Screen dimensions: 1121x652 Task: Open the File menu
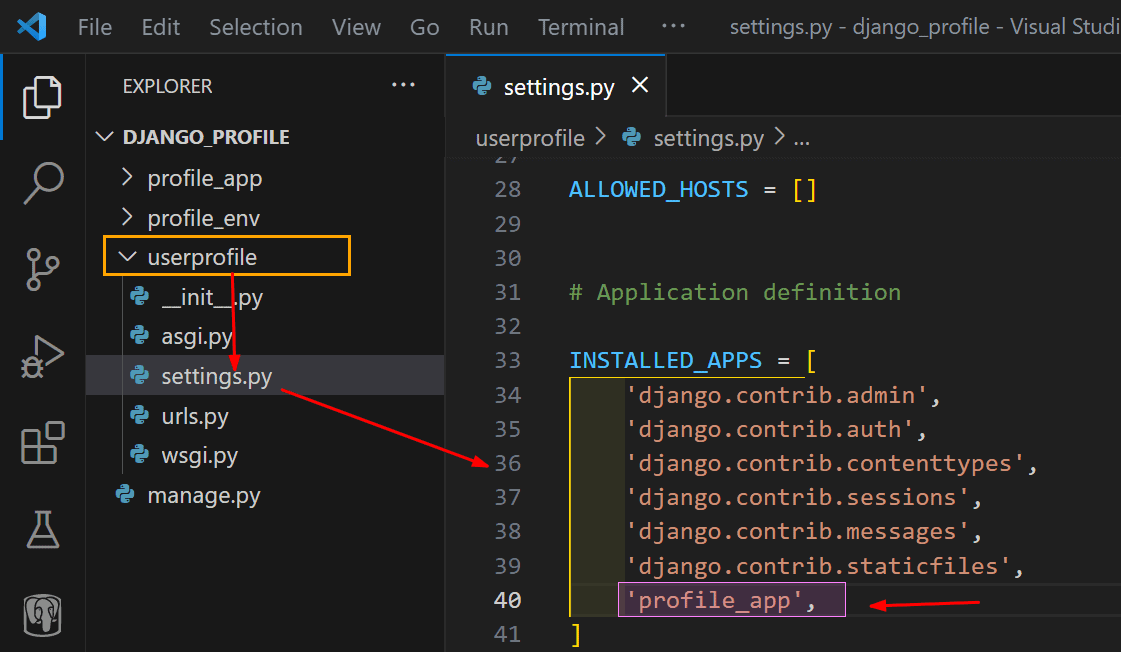(x=95, y=27)
